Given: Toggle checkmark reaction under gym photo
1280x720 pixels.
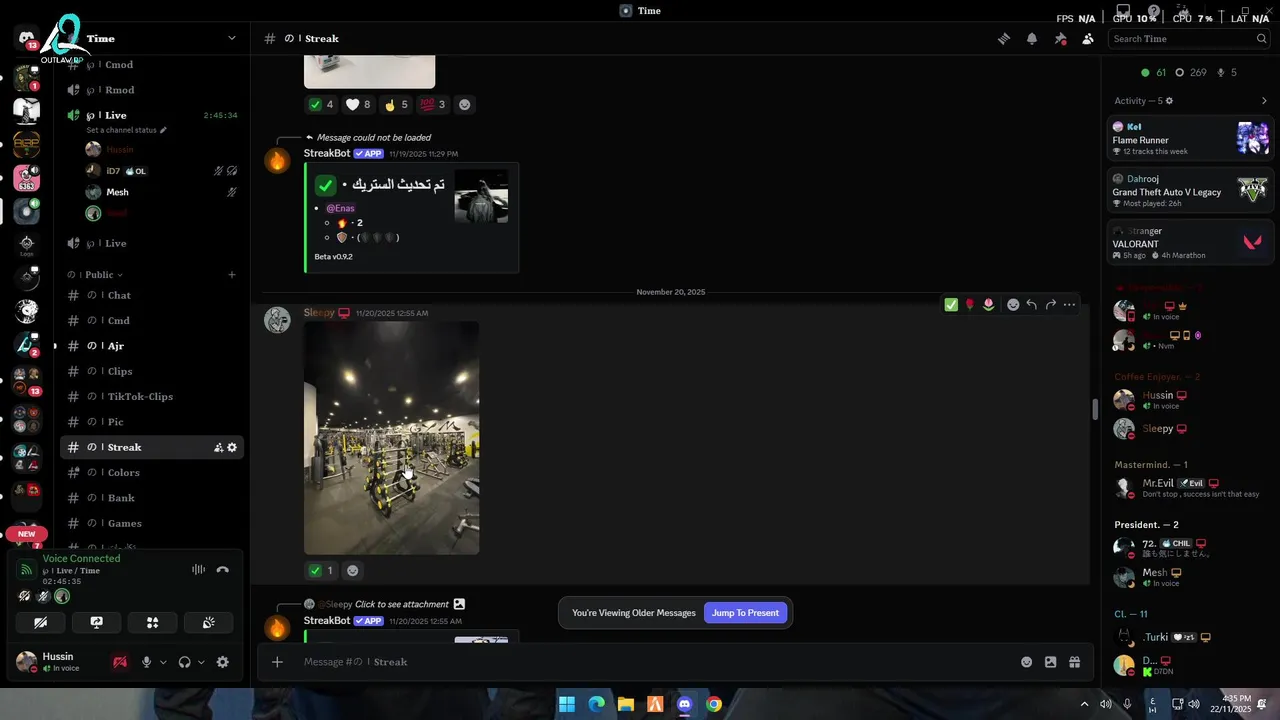Looking at the screenshot, I should pyautogui.click(x=322, y=570).
